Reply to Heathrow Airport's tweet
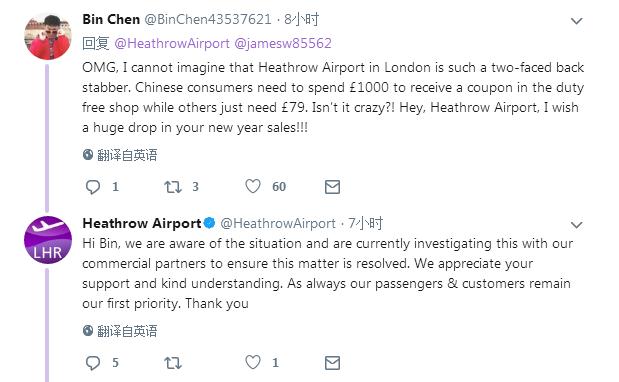The height and width of the screenshot is (382, 619). click(x=93, y=363)
